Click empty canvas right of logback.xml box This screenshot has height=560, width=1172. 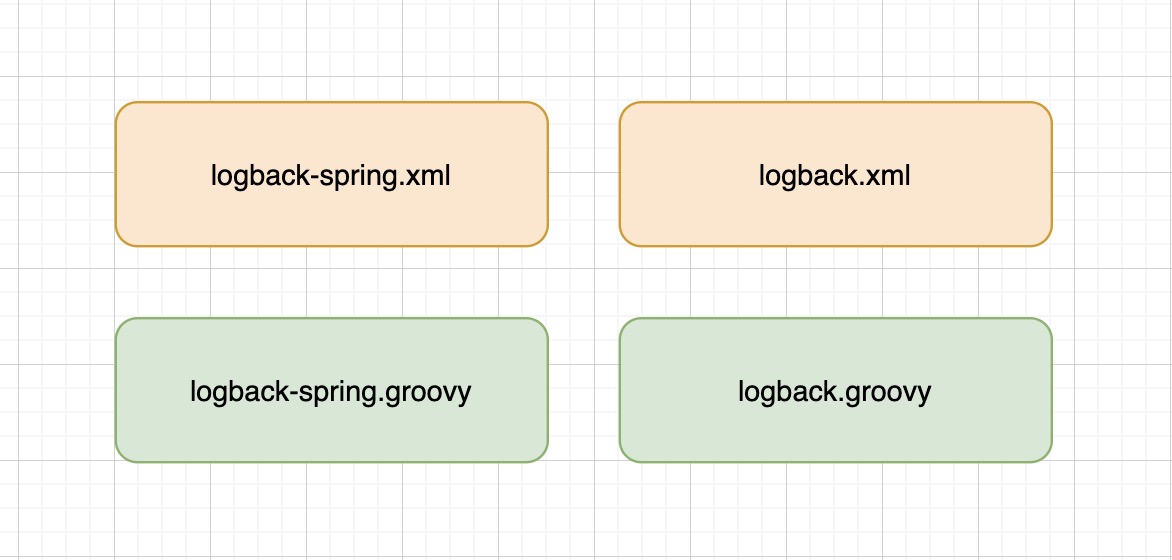point(1112,173)
